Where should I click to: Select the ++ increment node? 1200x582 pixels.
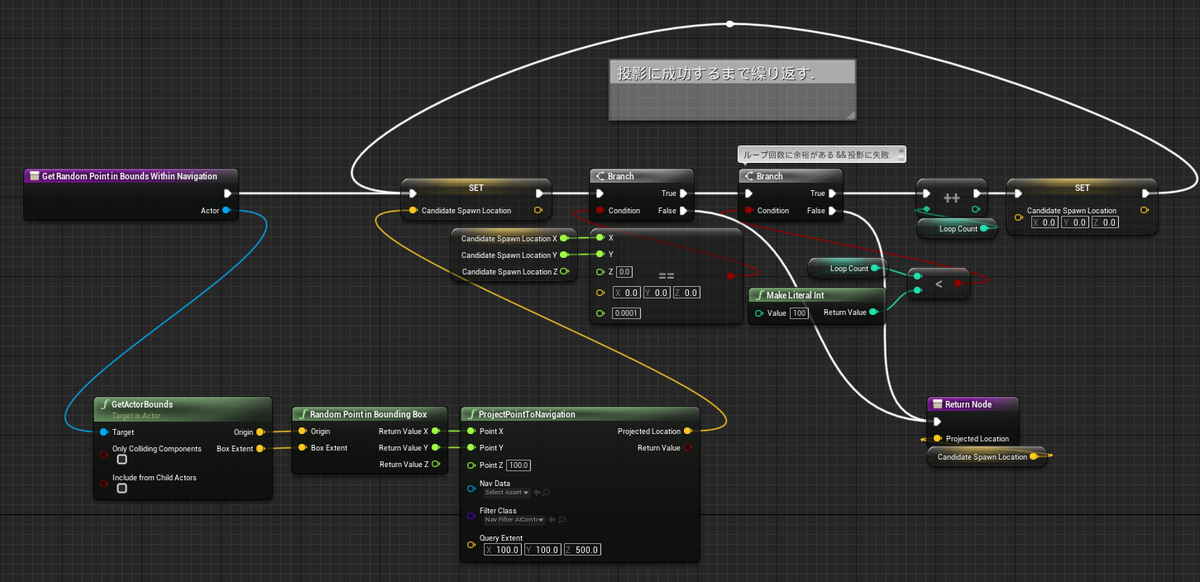pos(952,198)
